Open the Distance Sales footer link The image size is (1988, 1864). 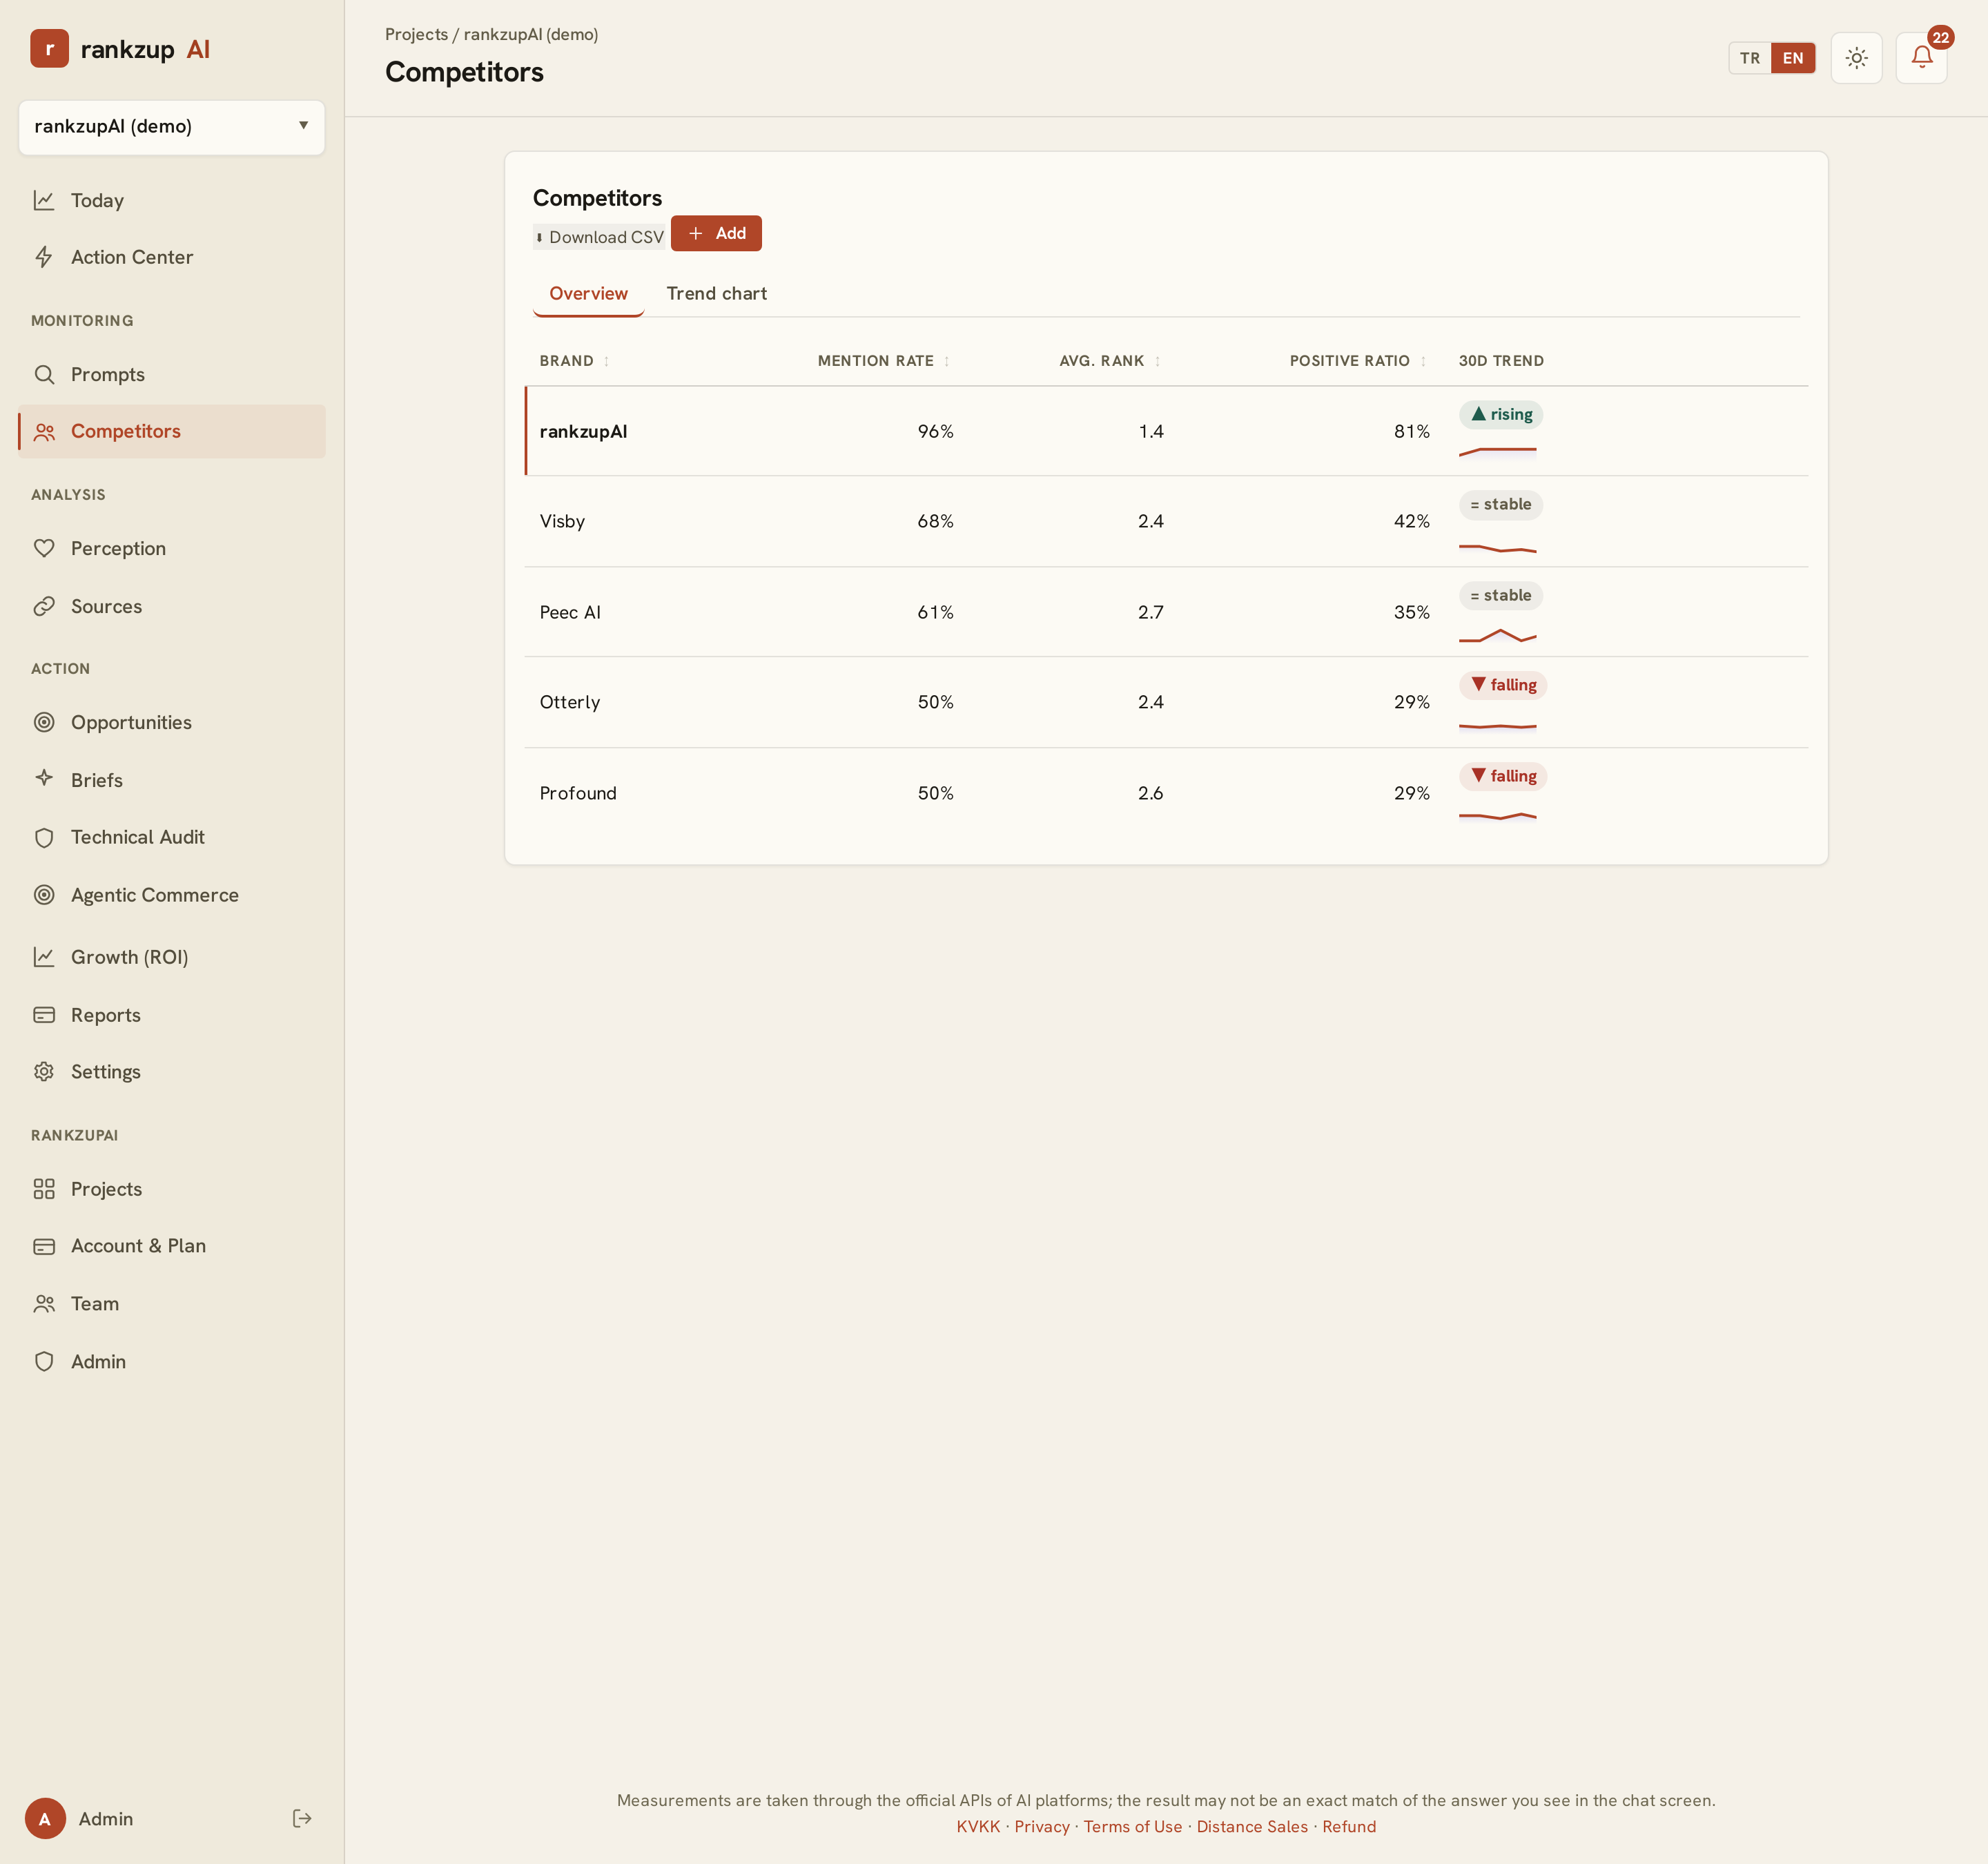1252,1826
